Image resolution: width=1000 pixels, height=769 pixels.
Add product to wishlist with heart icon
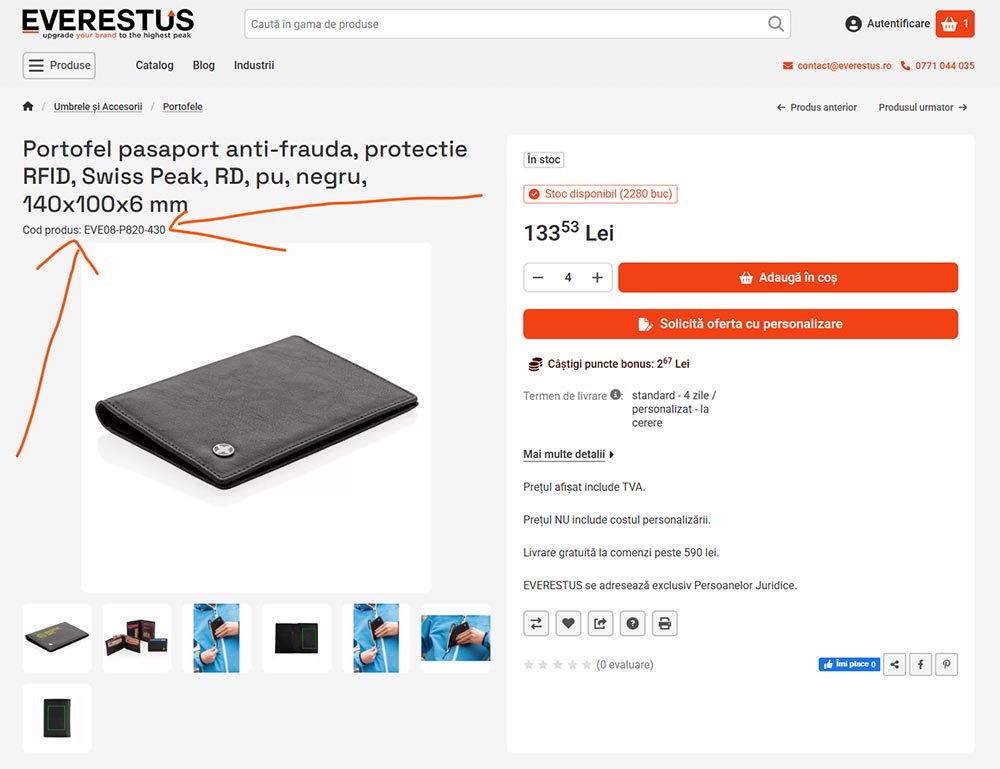tap(568, 623)
